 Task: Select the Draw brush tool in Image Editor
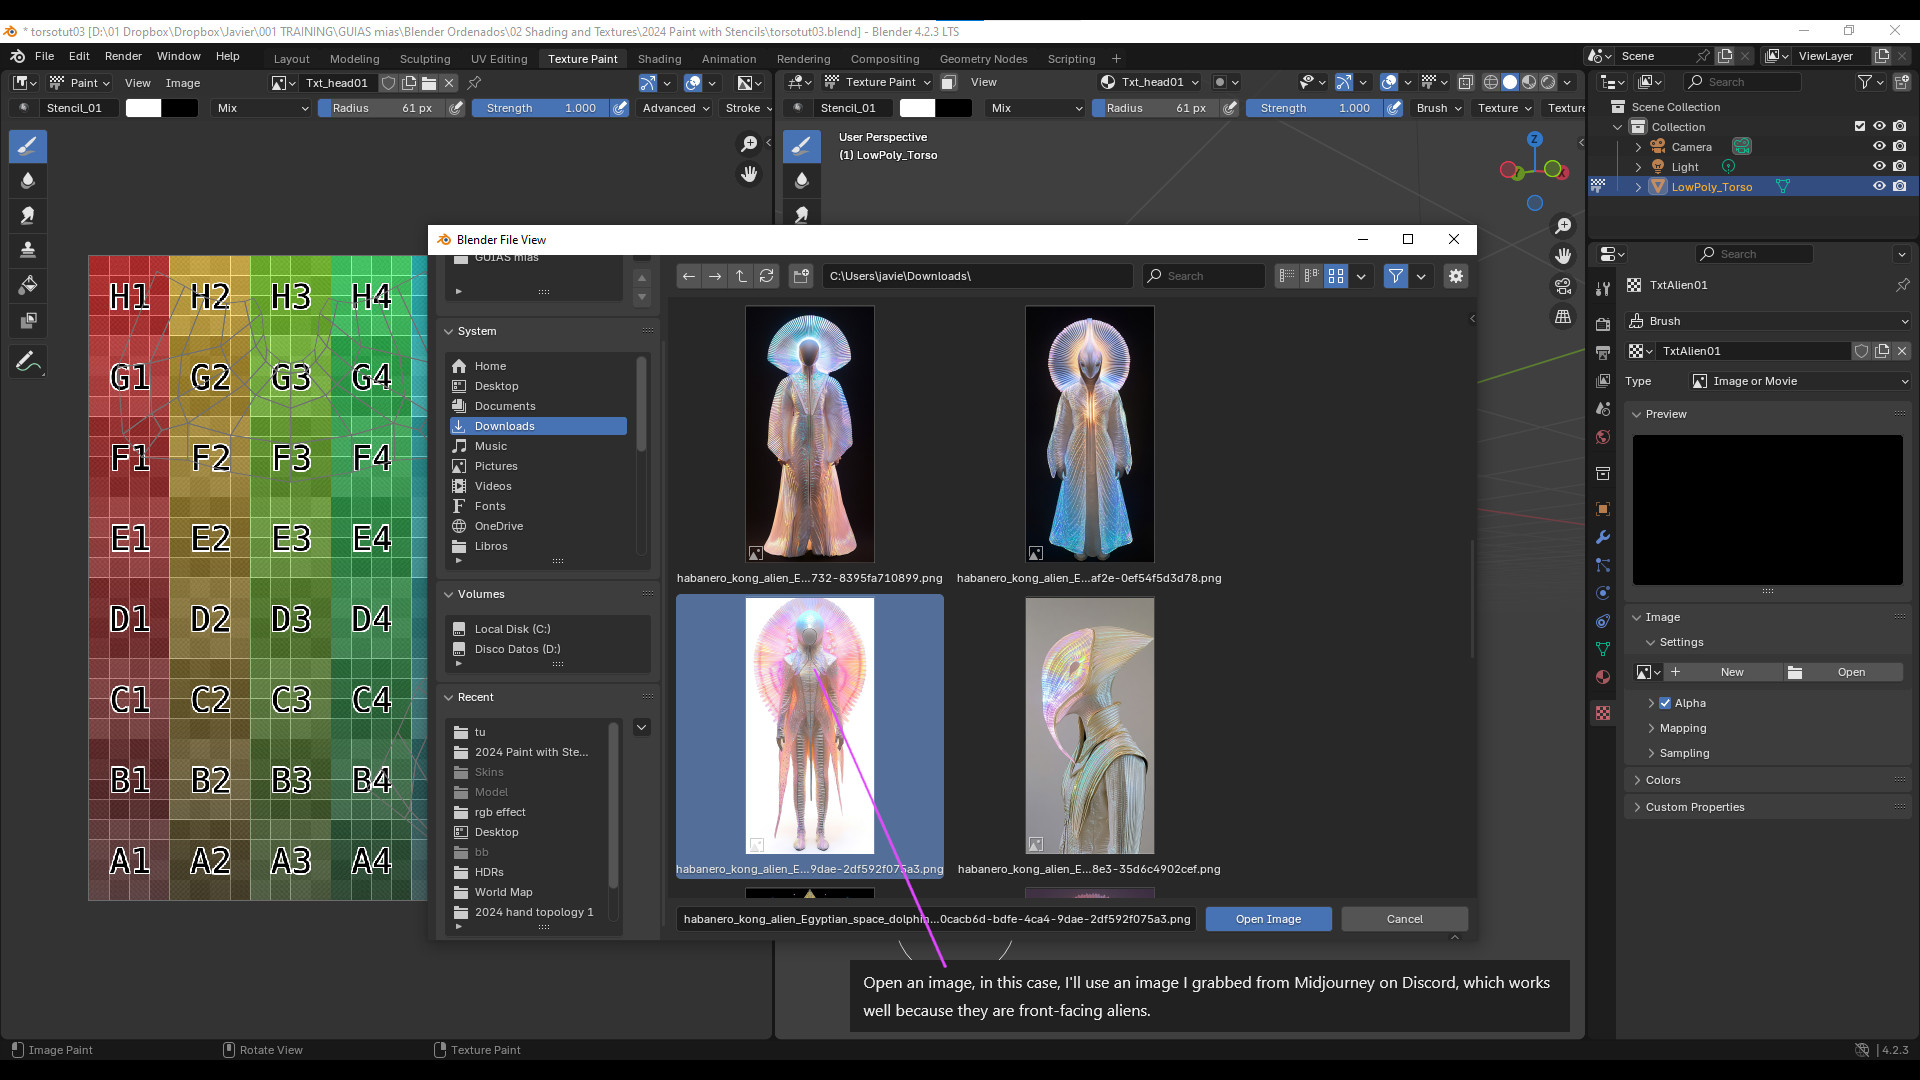click(28, 146)
